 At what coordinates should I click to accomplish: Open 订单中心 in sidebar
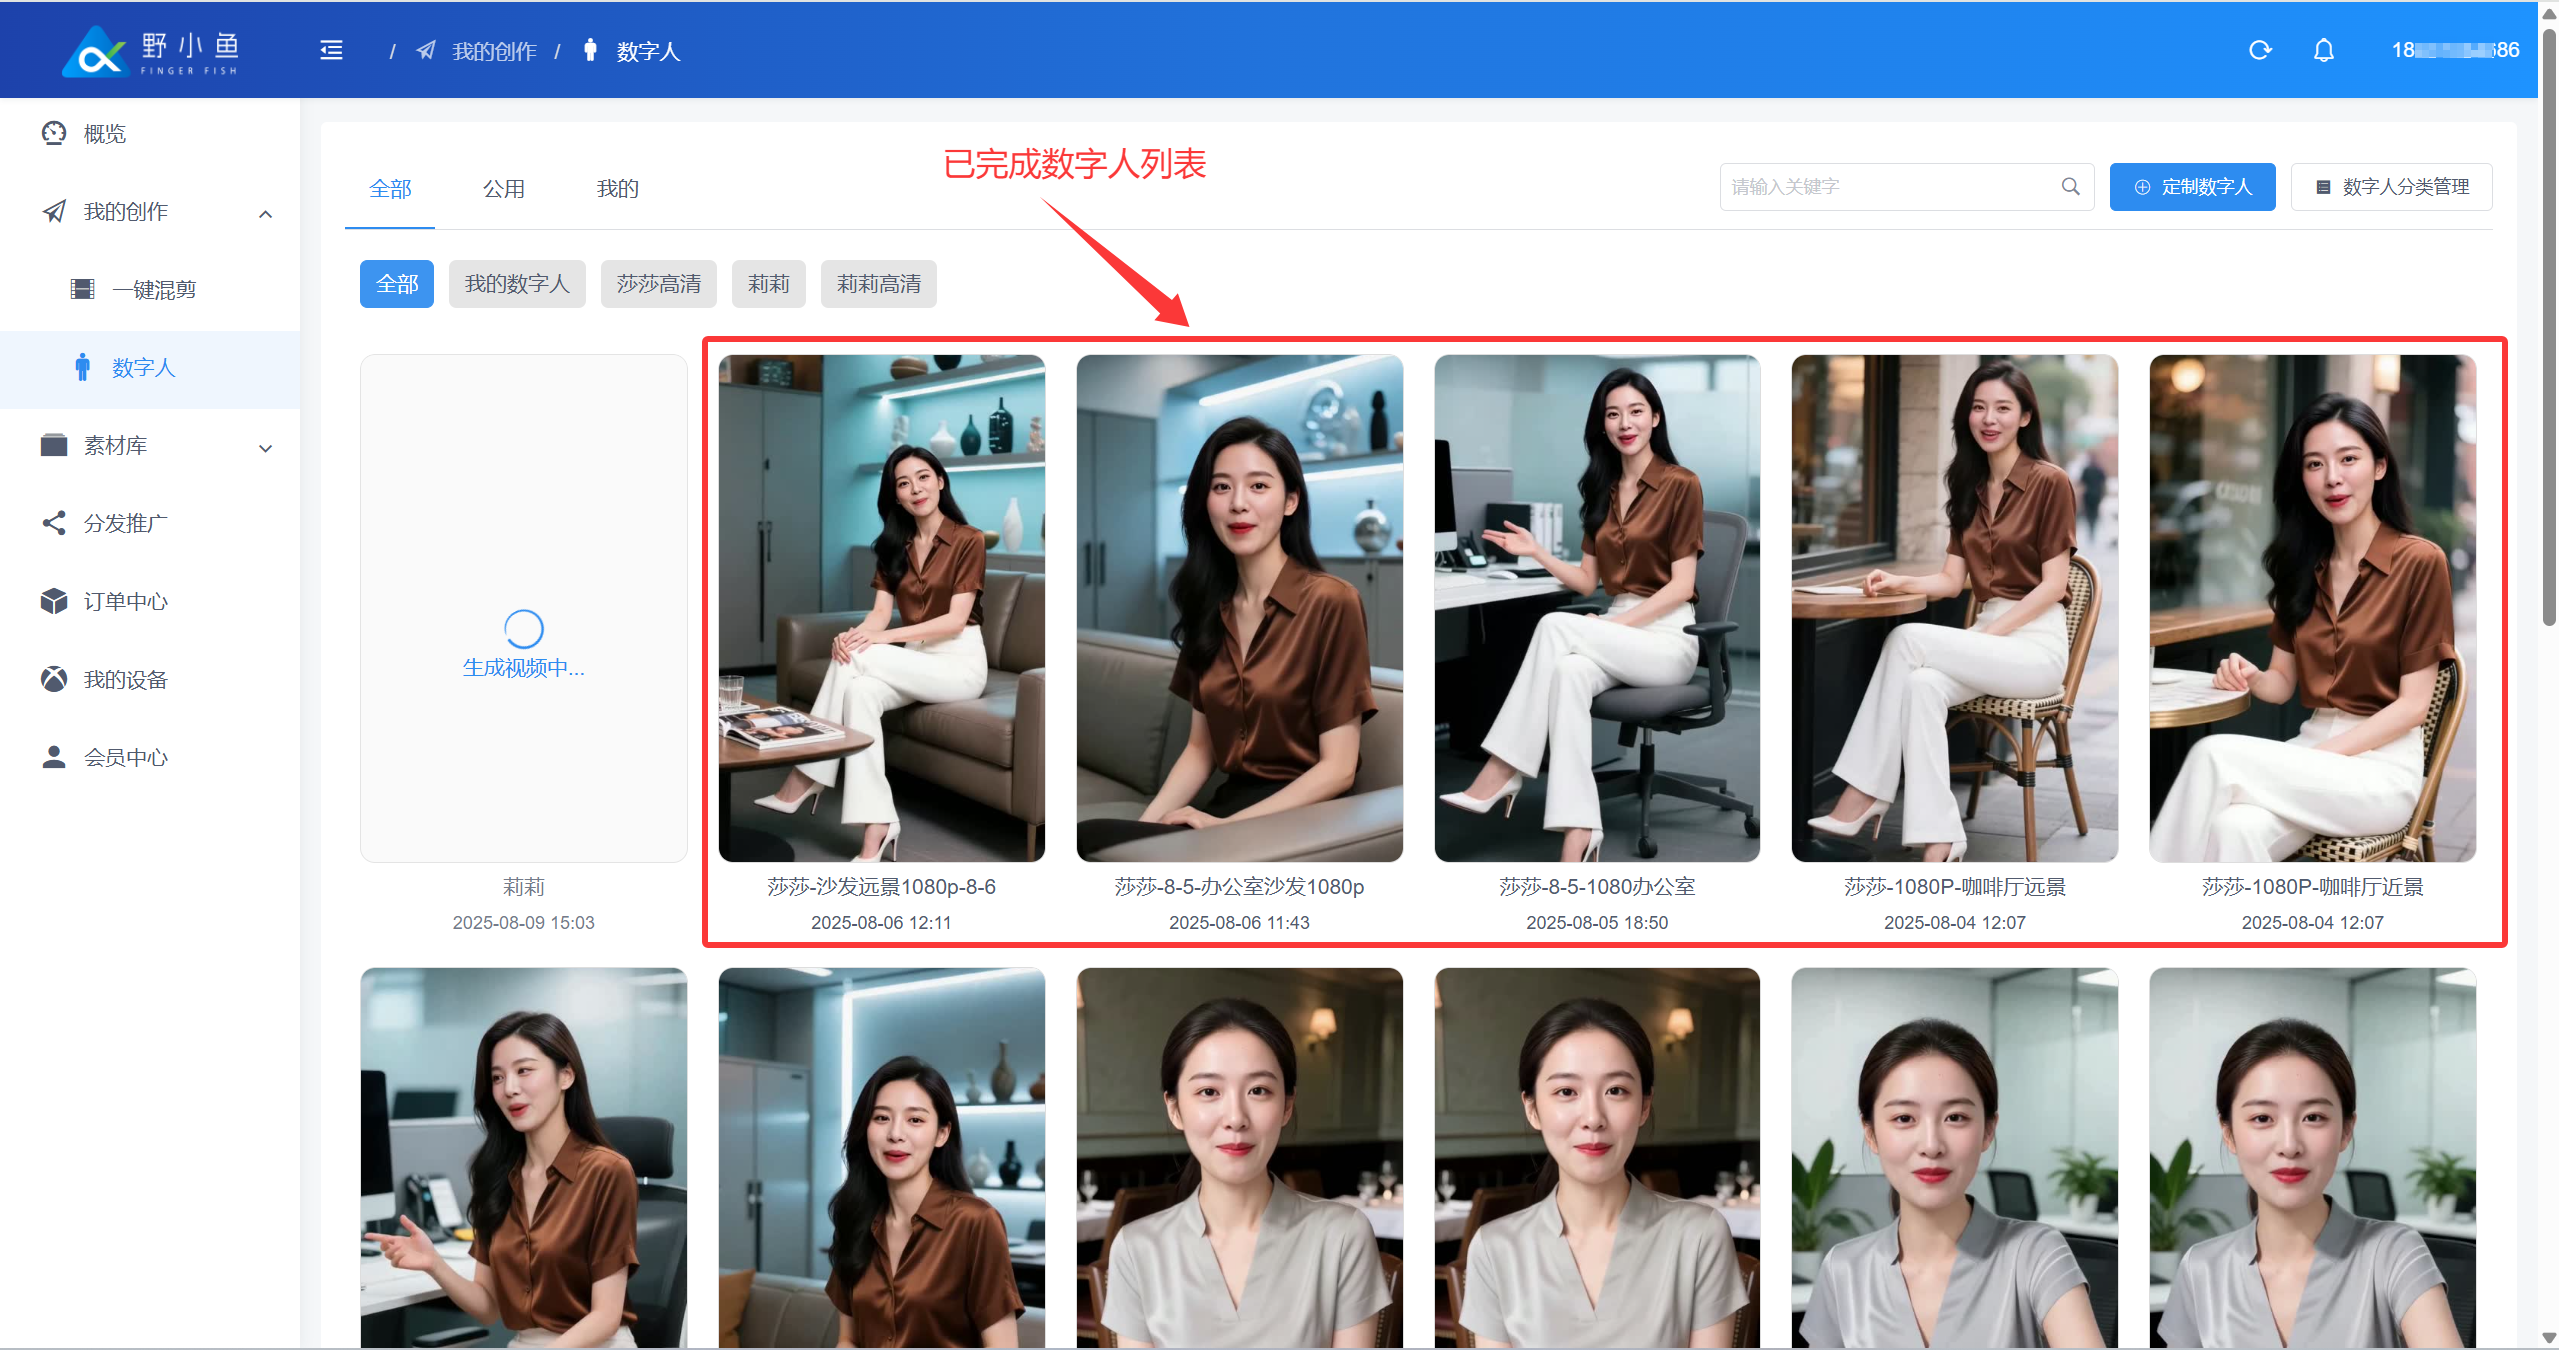[x=125, y=601]
